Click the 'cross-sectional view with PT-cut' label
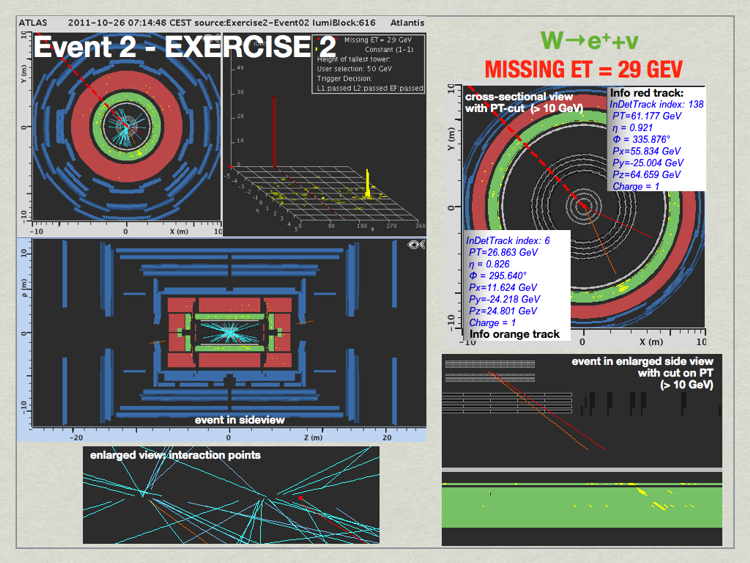750x563 pixels. pyautogui.click(x=519, y=103)
